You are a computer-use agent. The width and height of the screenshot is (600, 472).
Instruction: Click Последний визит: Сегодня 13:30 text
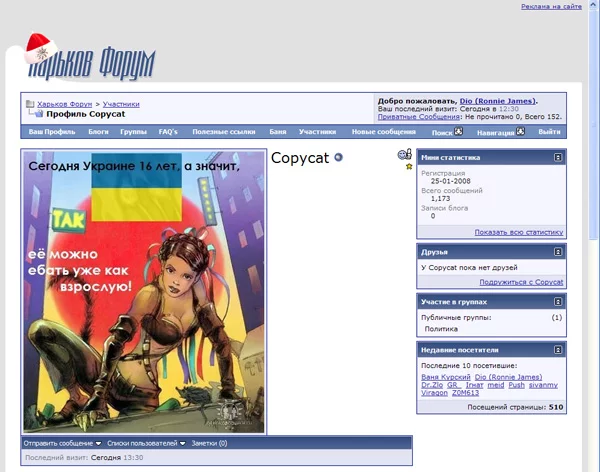click(84, 457)
